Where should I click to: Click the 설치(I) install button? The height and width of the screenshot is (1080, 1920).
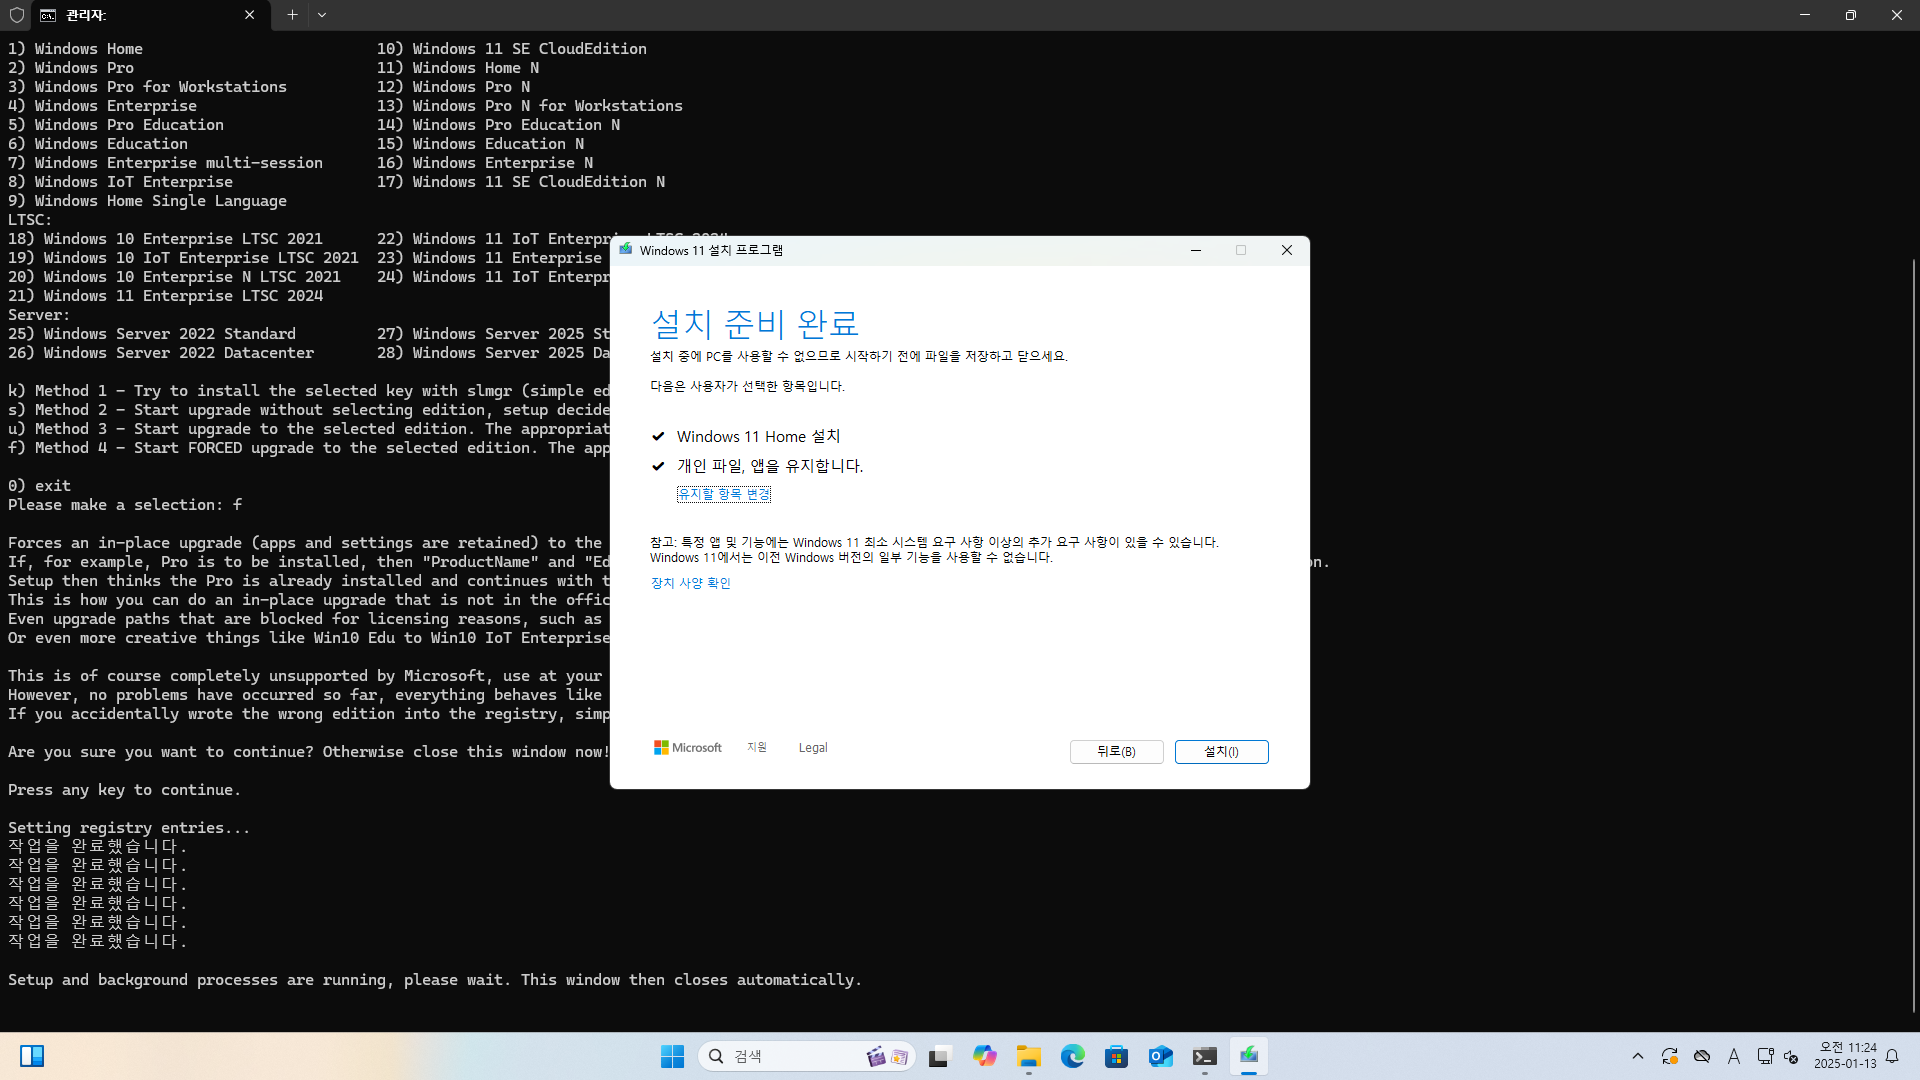pos(1221,752)
